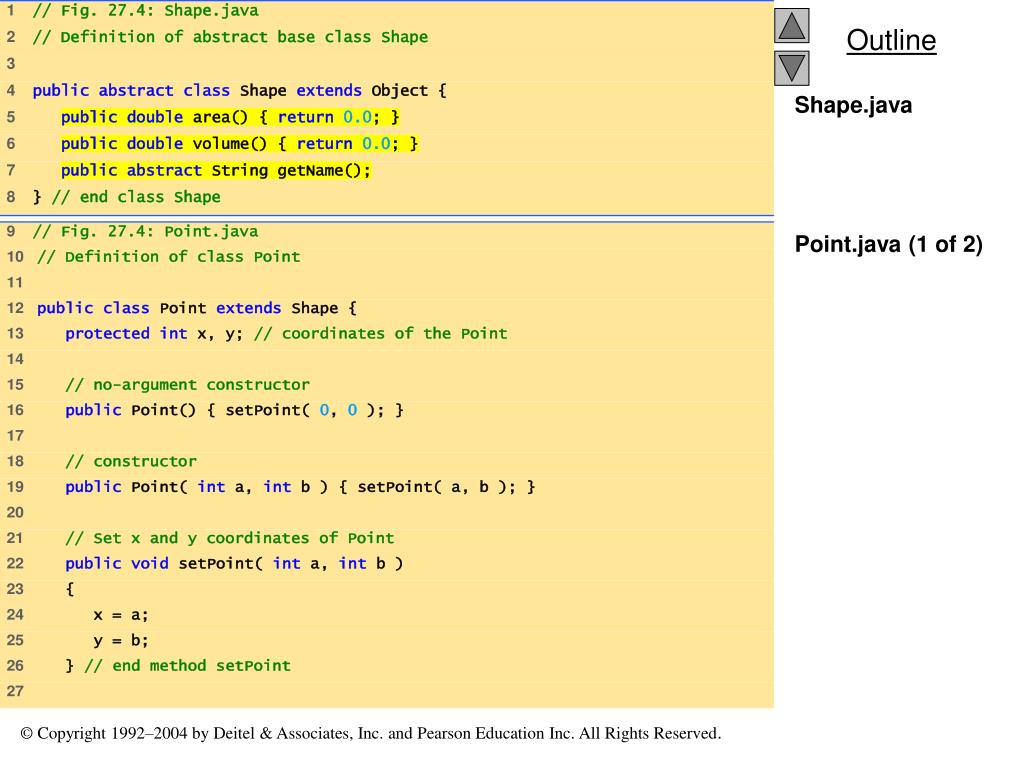The height and width of the screenshot is (768, 1024).
Task: Click the up arrow navigation button
Action: pyautogui.click(x=792, y=25)
